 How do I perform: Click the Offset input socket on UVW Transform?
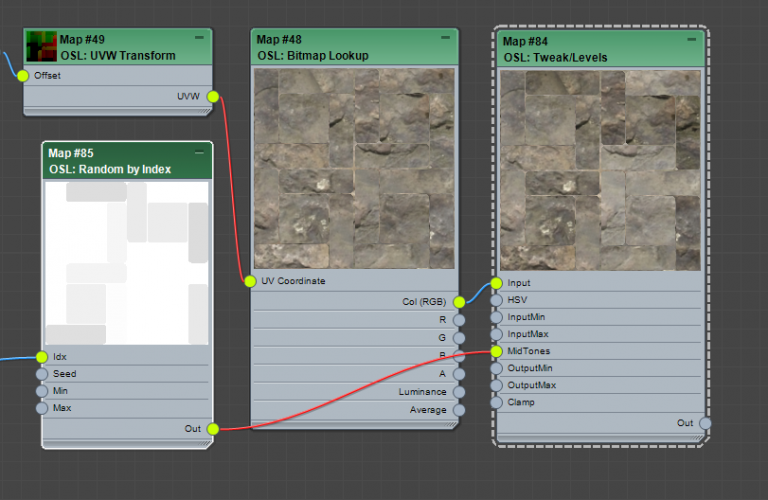pos(24,76)
